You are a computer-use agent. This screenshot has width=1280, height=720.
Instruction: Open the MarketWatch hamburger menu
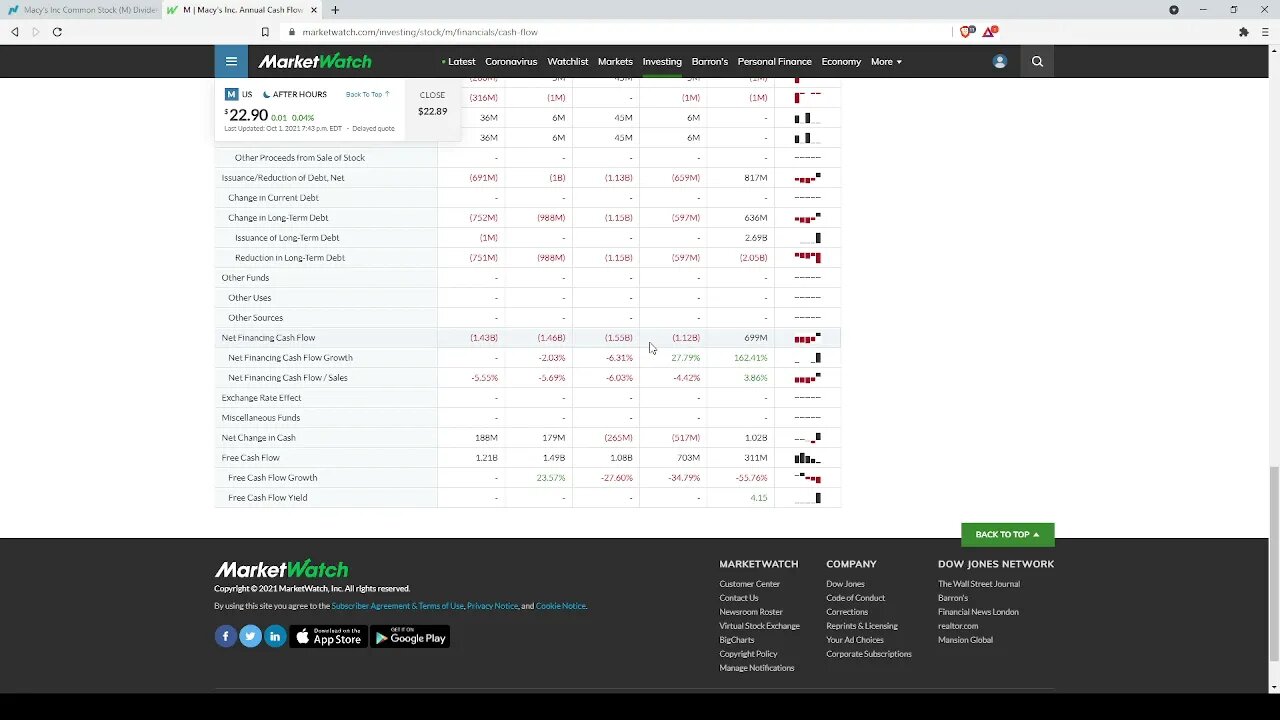pos(231,61)
